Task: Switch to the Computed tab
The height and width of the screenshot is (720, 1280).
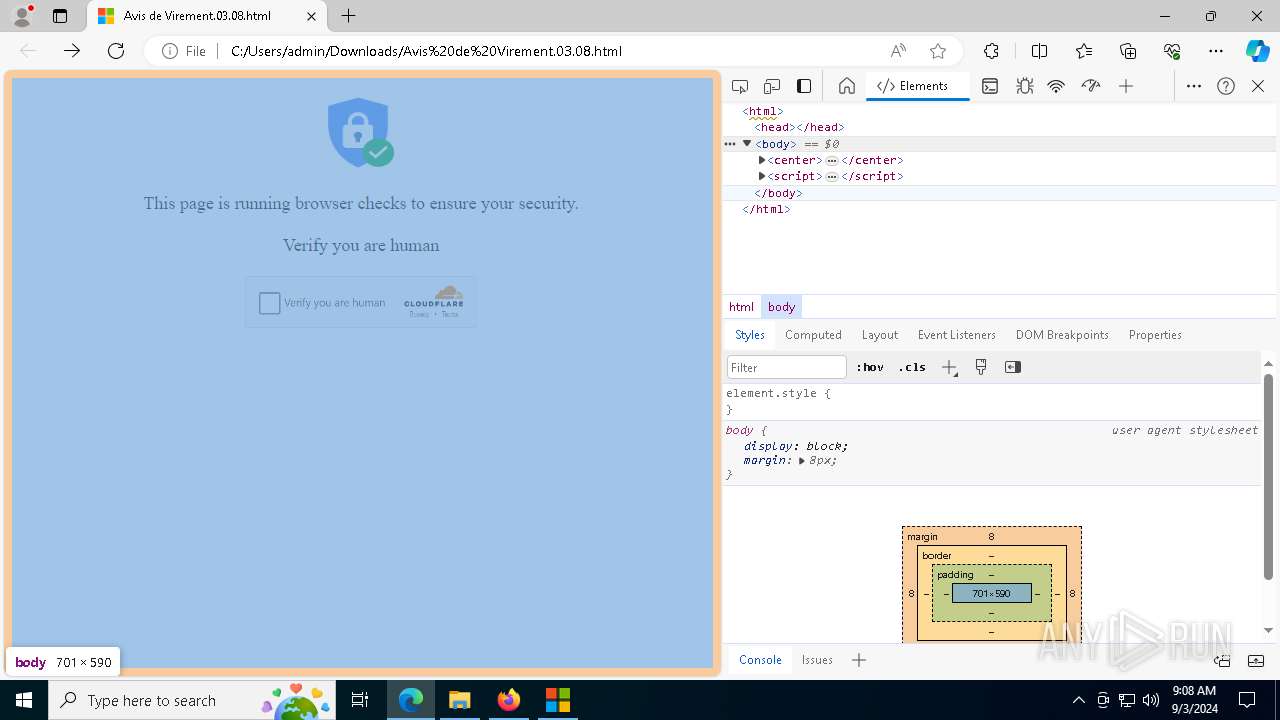Action: click(x=813, y=335)
